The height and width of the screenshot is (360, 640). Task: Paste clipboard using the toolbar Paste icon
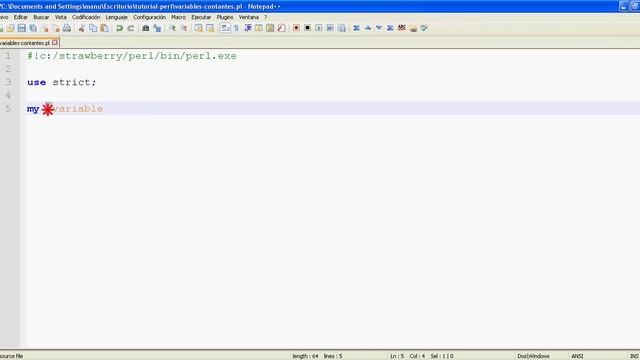click(104, 28)
